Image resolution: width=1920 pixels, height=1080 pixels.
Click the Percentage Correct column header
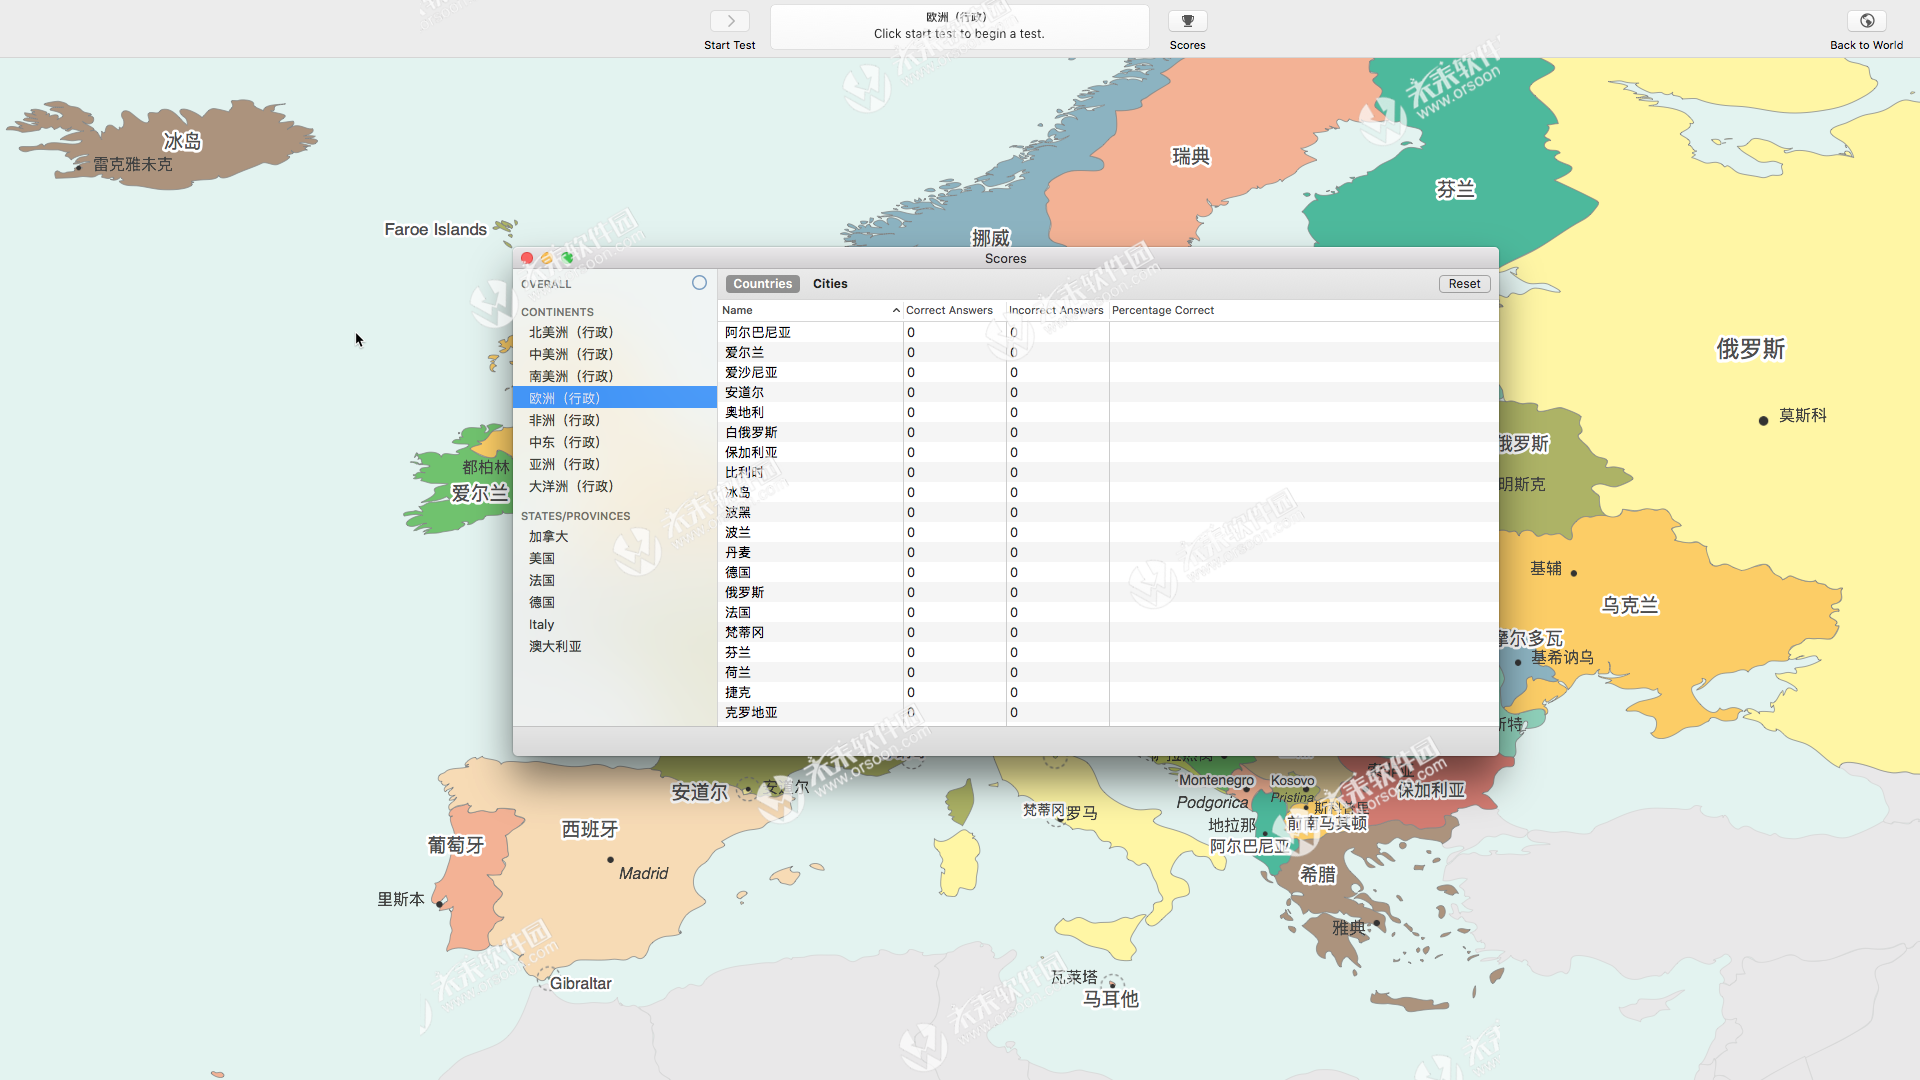point(1303,311)
